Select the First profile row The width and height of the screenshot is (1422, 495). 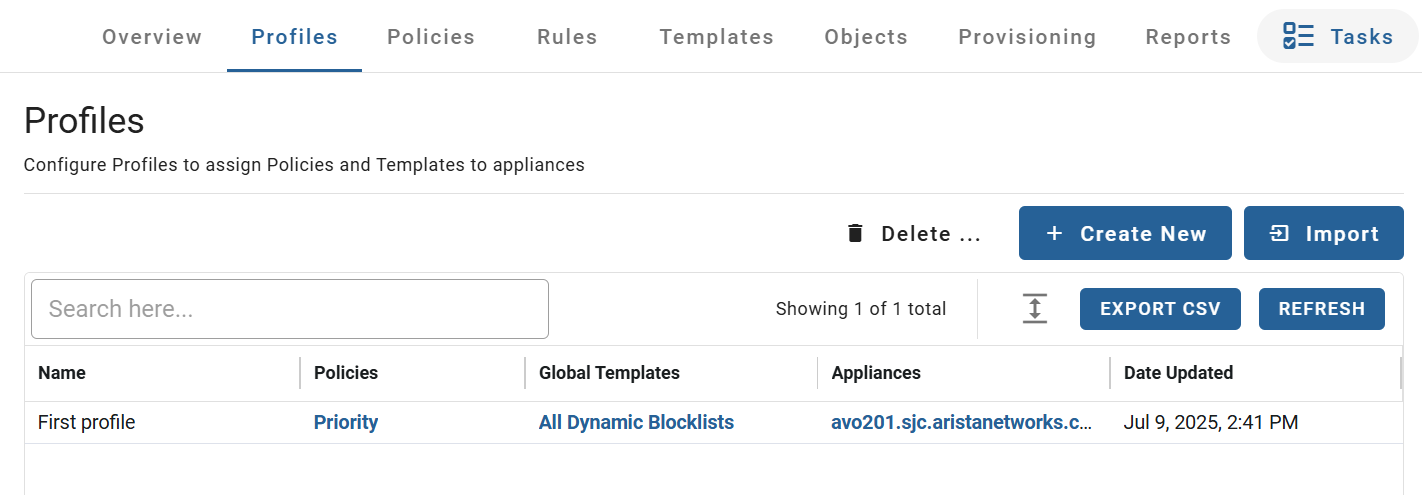712,423
